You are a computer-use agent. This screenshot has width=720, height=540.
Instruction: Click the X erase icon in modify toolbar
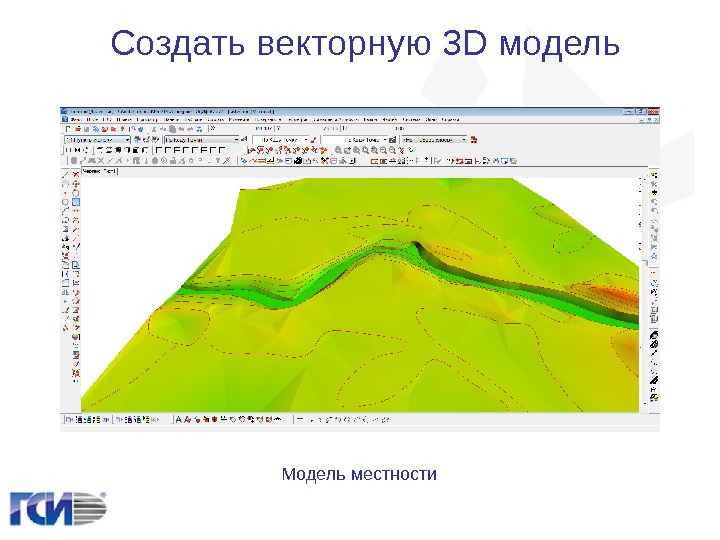[x=101, y=161]
